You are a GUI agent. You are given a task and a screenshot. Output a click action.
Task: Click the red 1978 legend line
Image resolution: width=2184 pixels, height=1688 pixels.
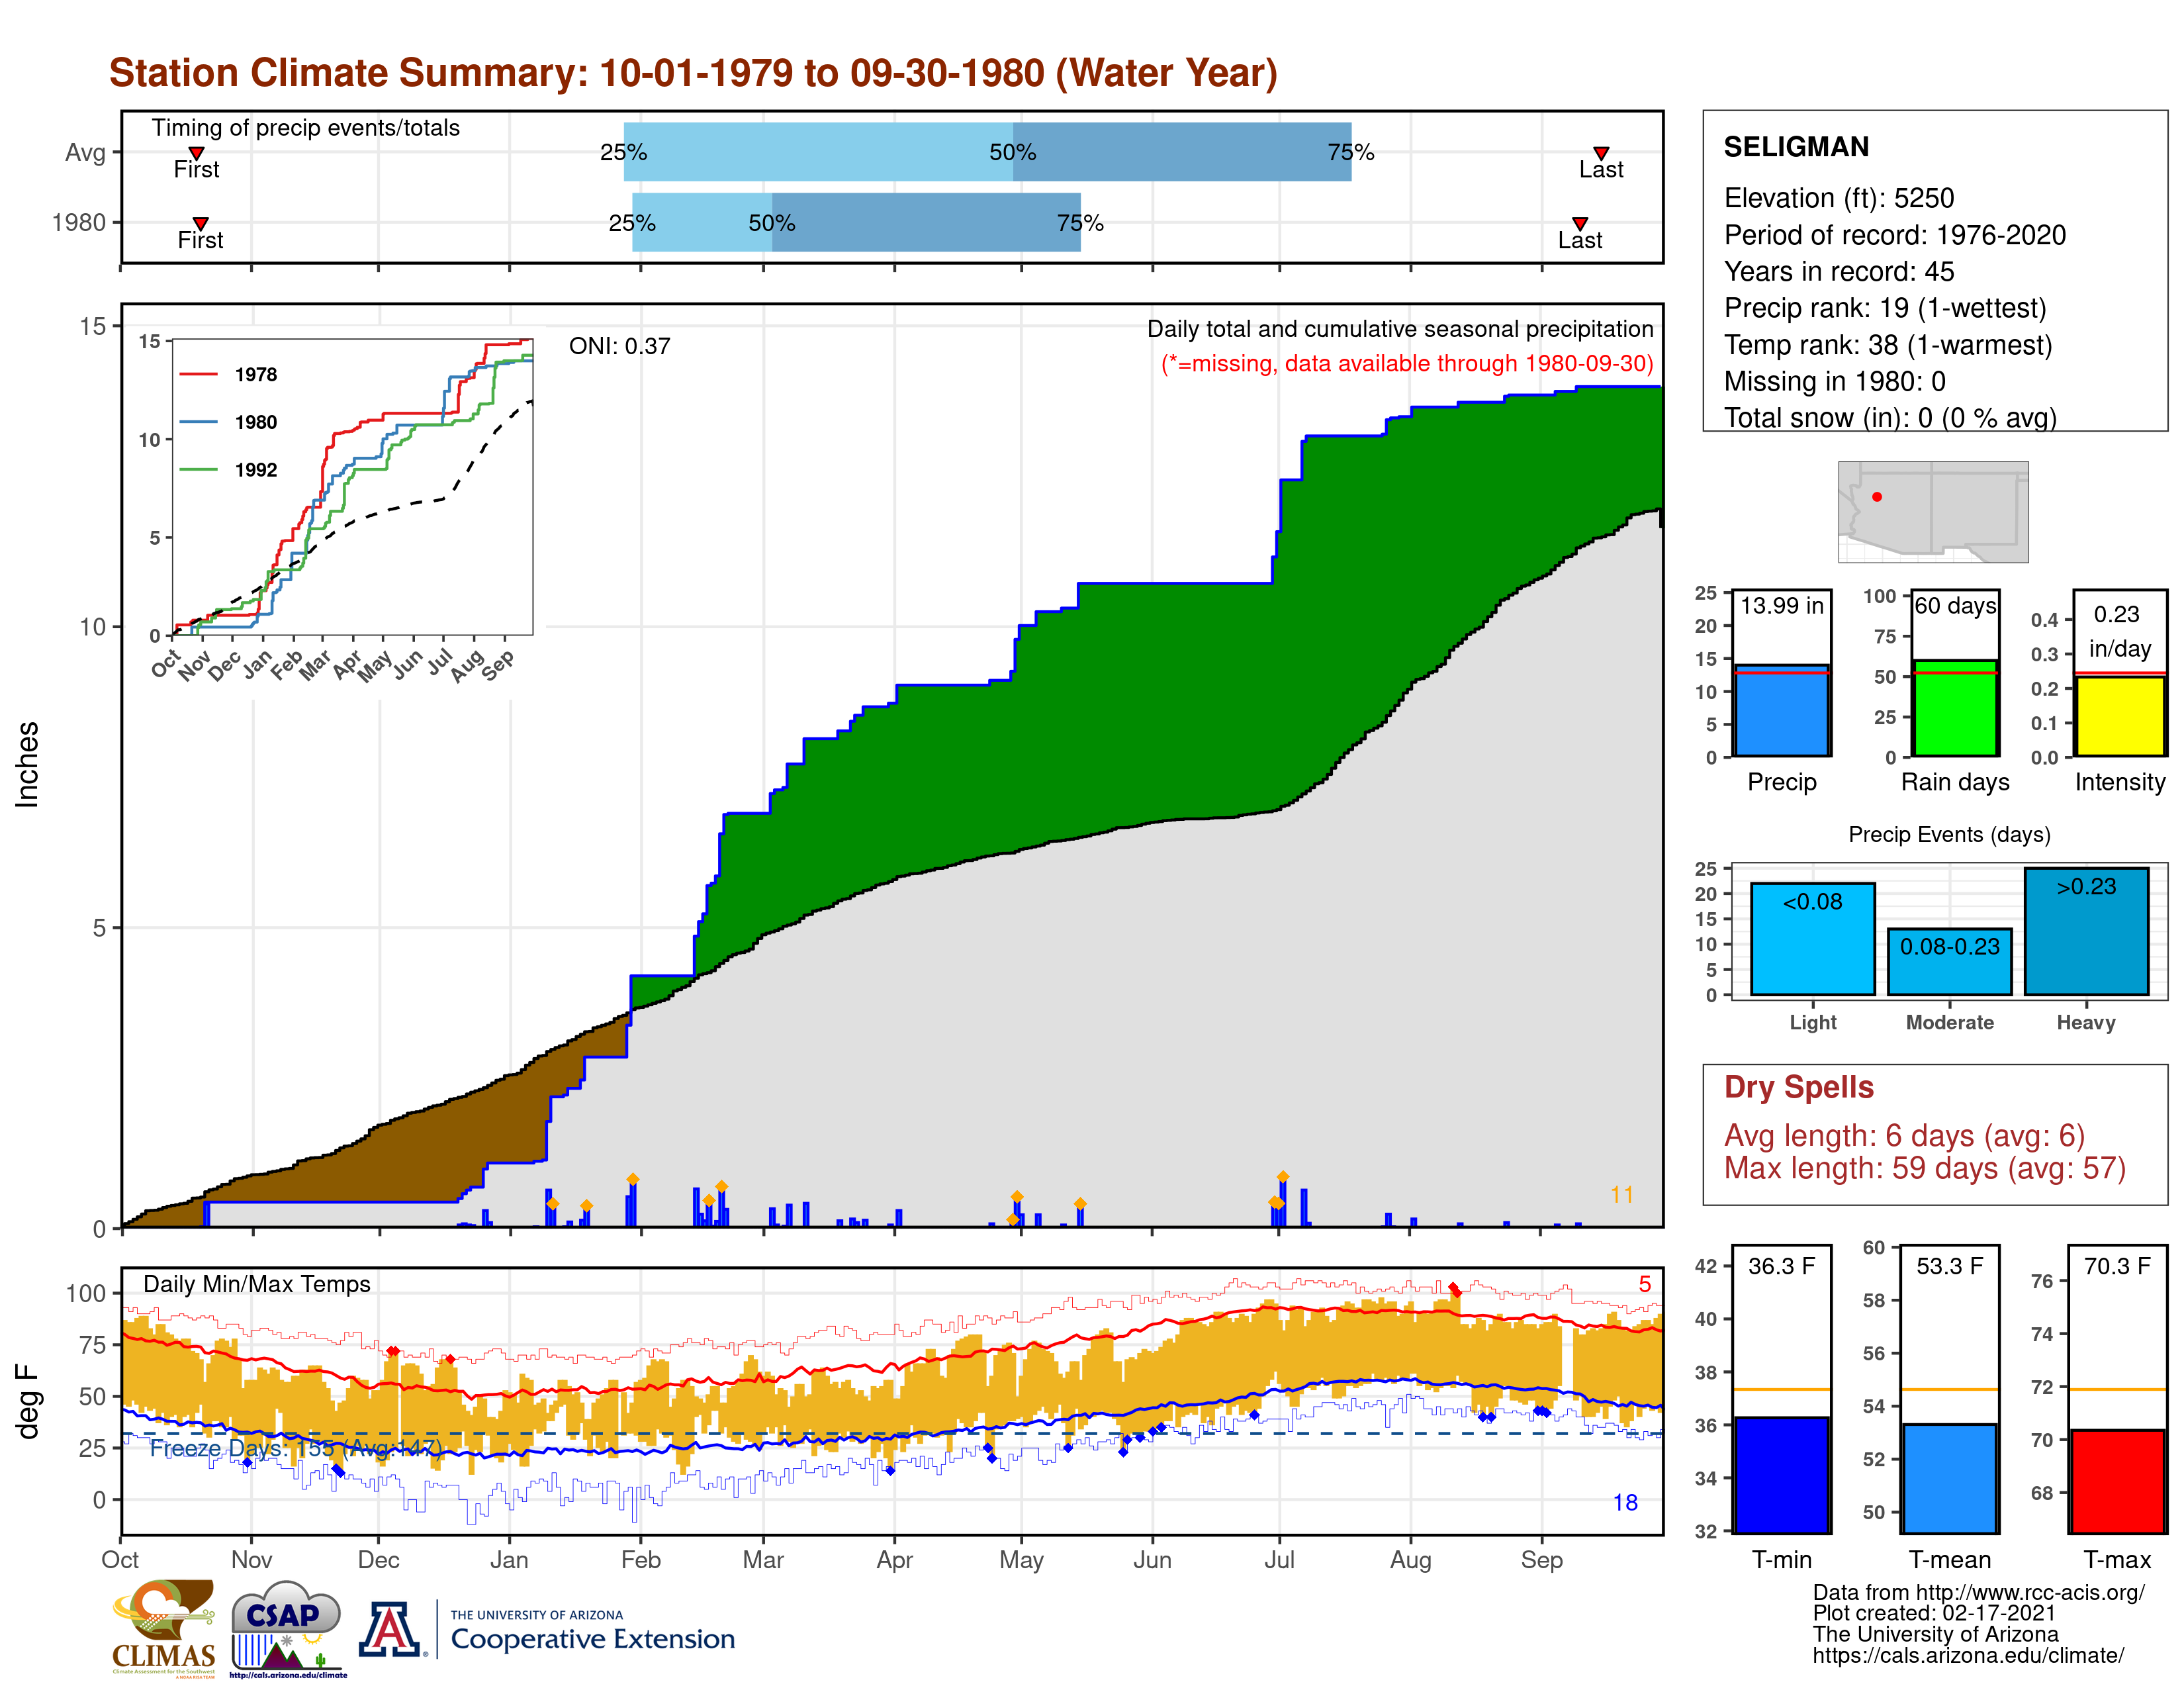point(198,374)
